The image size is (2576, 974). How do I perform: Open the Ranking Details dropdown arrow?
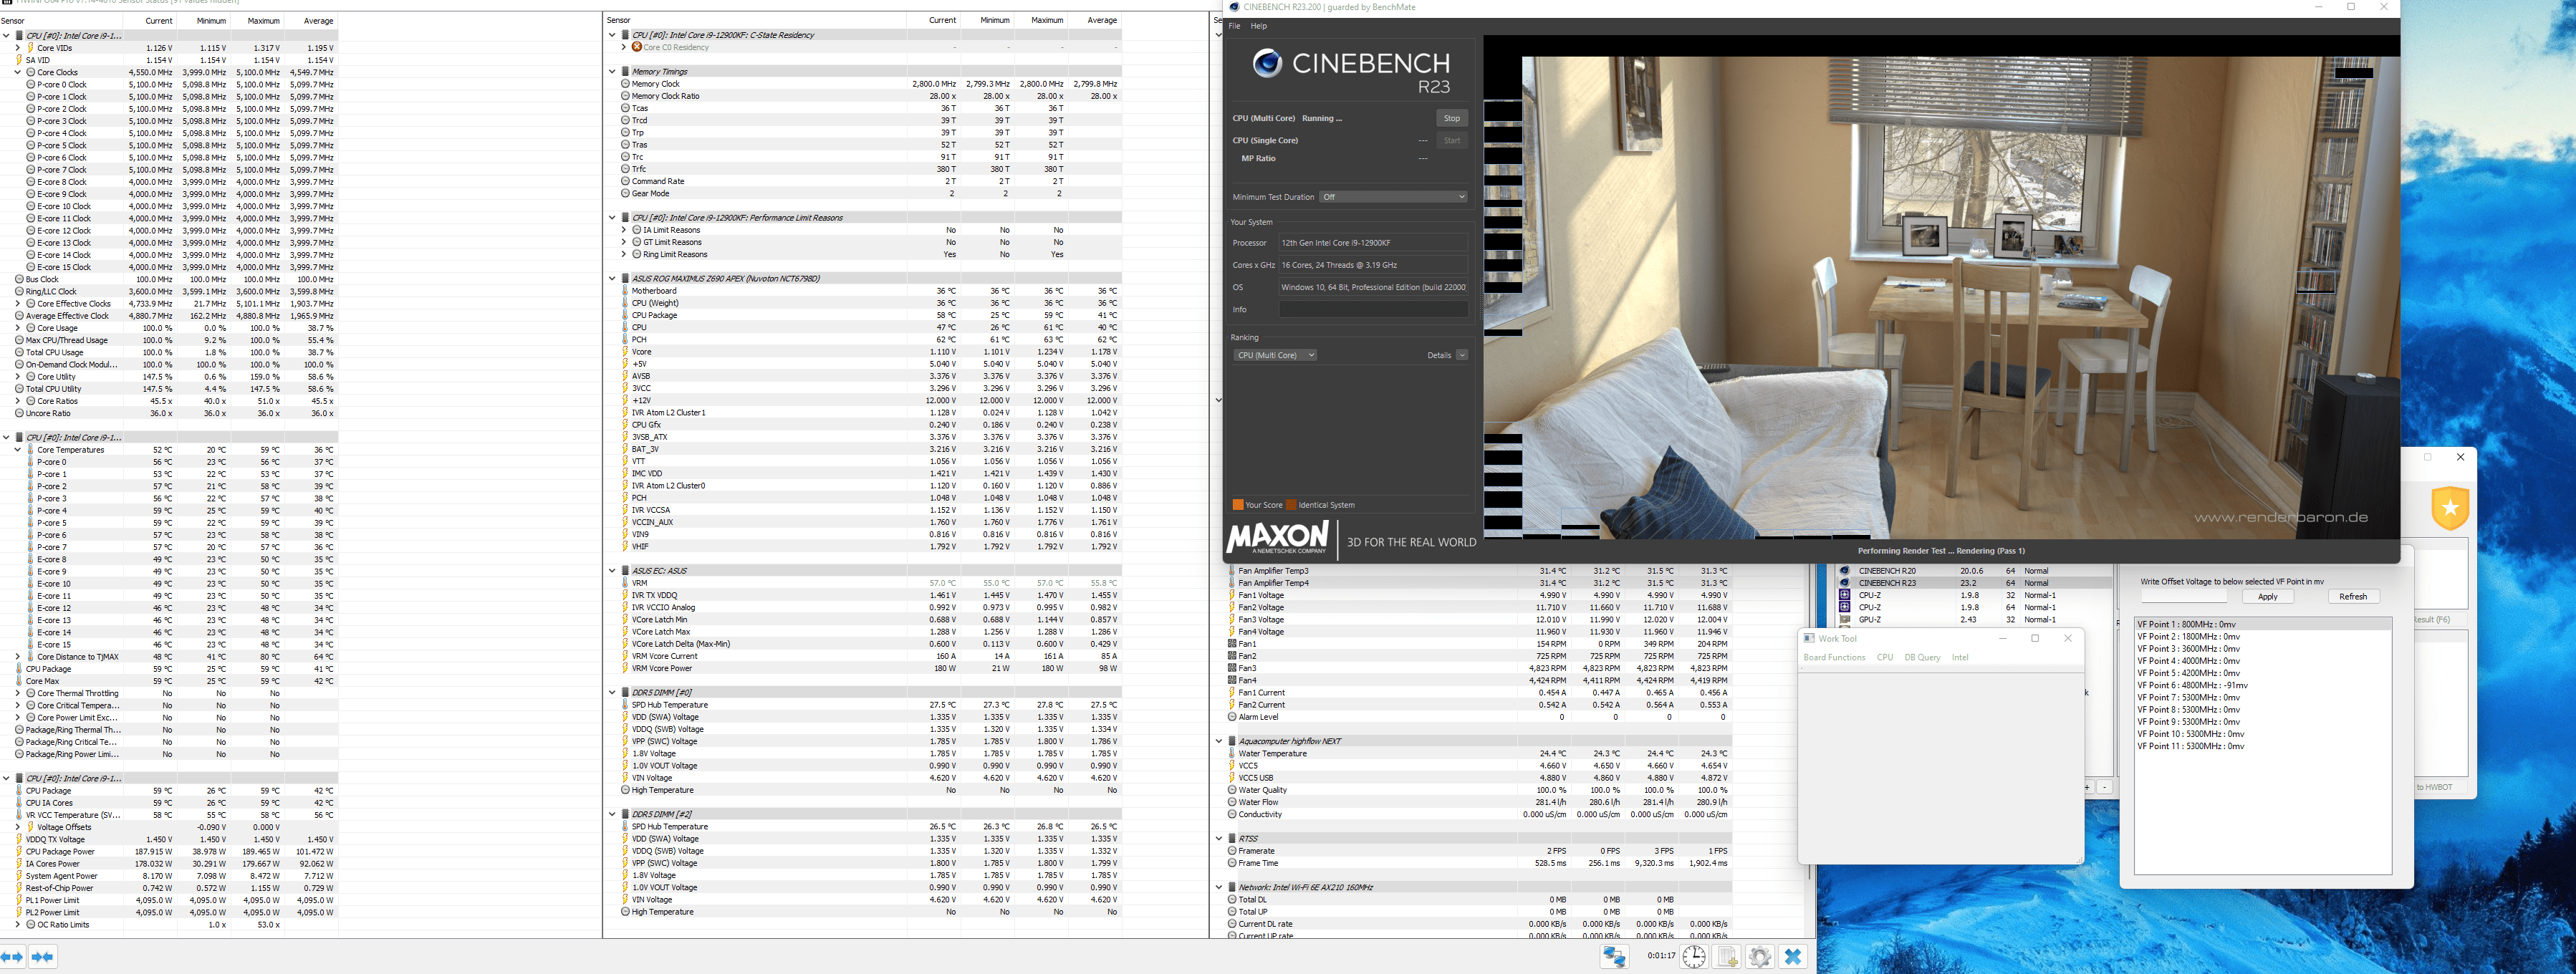click(1462, 355)
